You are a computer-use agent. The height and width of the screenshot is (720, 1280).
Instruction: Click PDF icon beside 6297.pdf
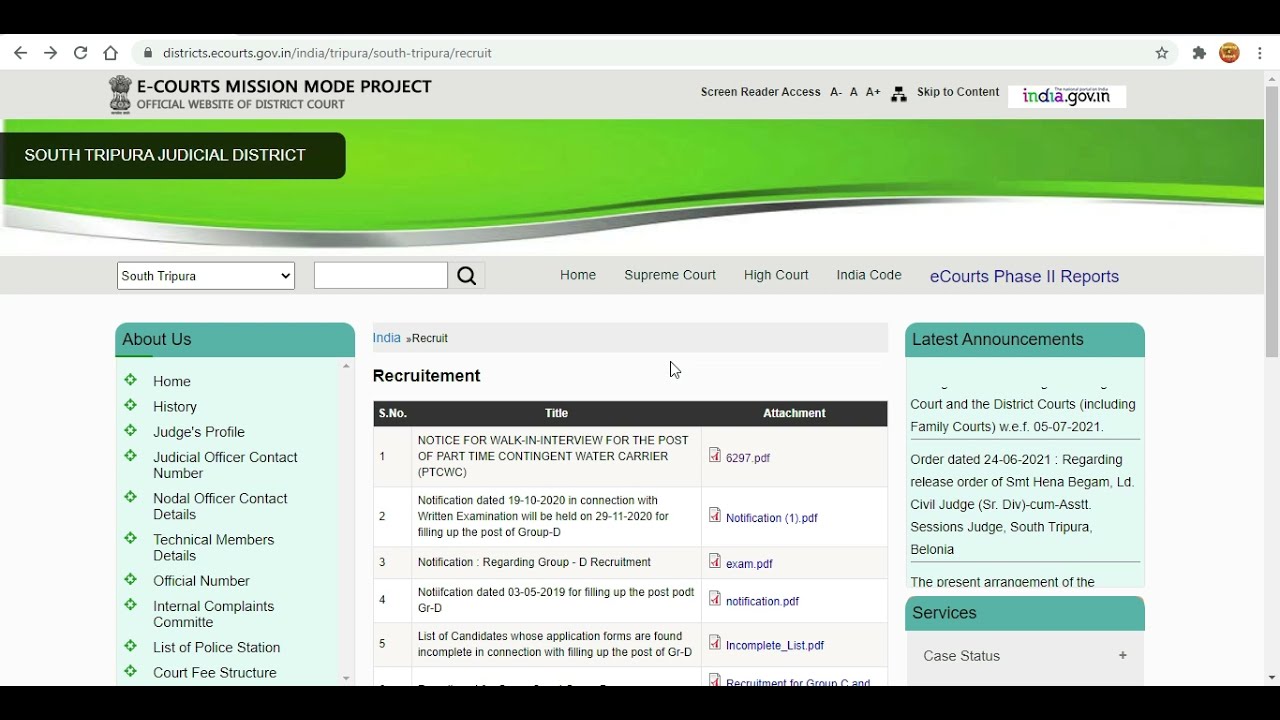715,455
